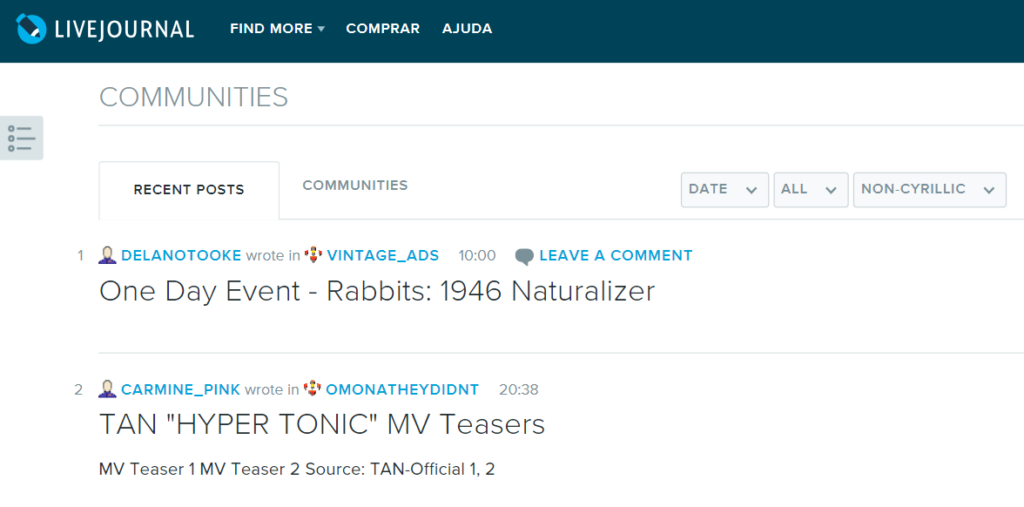Open the Date sort dropdown
The image size is (1024, 507).
pos(724,189)
